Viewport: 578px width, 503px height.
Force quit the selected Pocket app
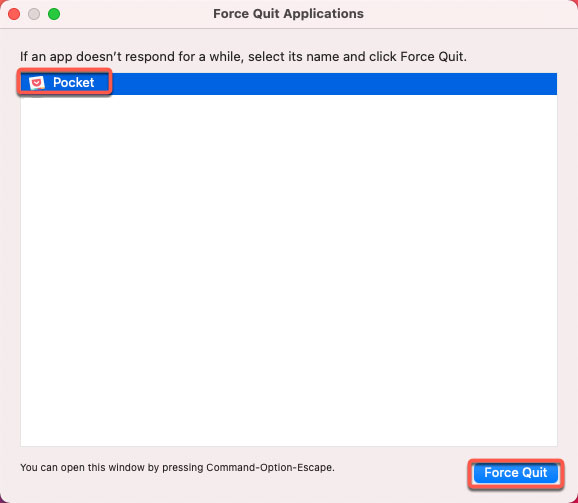pyautogui.click(x=515, y=473)
